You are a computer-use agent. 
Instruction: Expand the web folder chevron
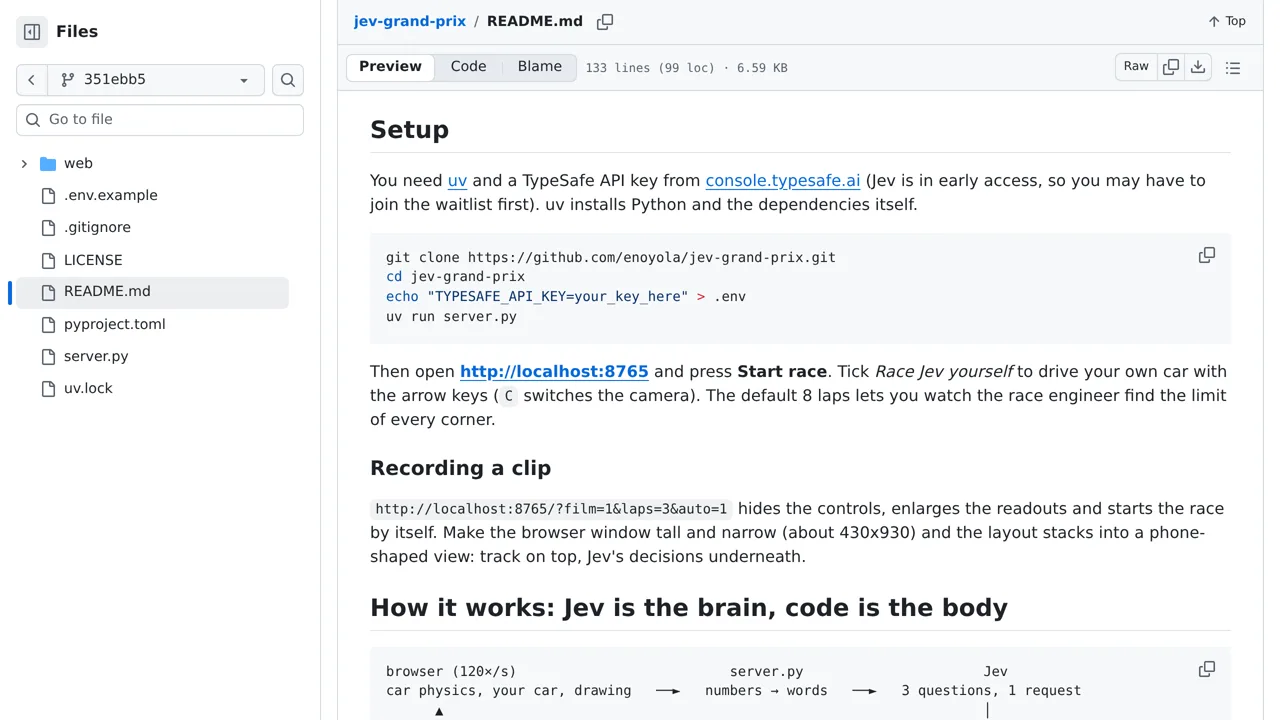[24, 163]
